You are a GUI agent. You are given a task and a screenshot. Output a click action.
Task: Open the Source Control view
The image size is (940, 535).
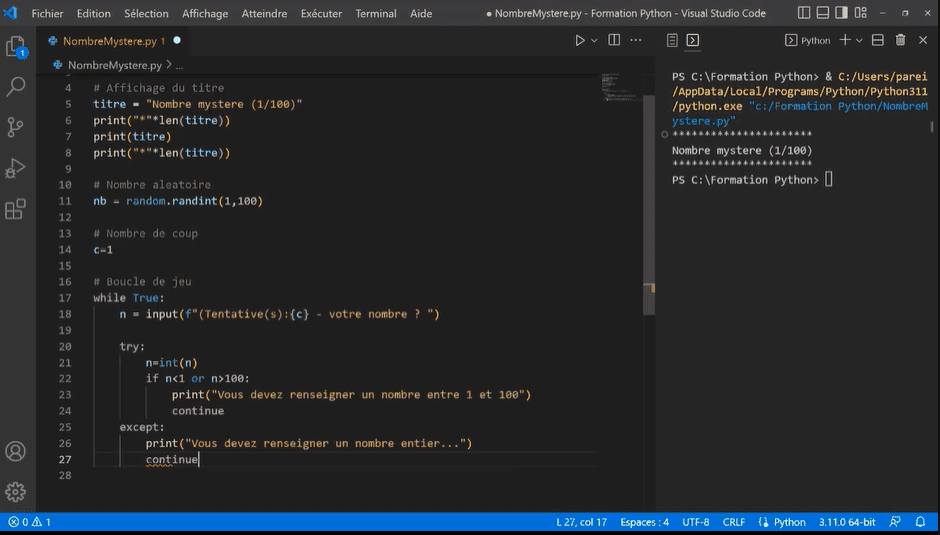pos(16,127)
